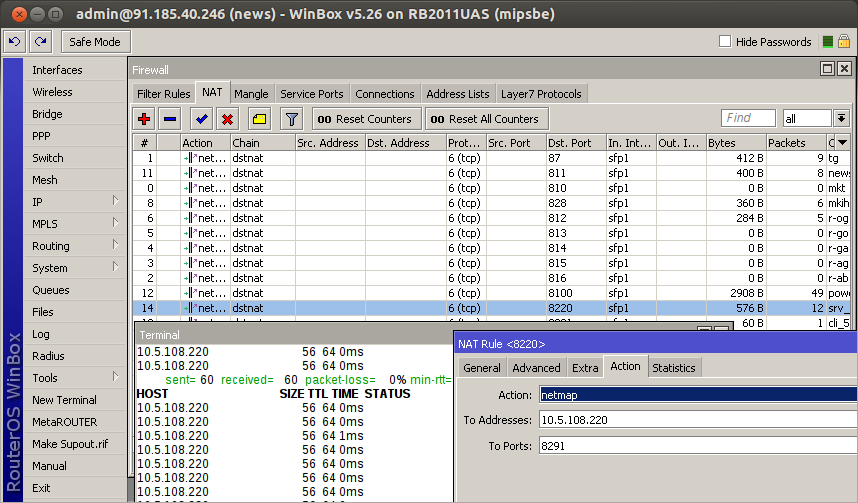Toggle the Hide Passwords checkbox

tap(725, 42)
